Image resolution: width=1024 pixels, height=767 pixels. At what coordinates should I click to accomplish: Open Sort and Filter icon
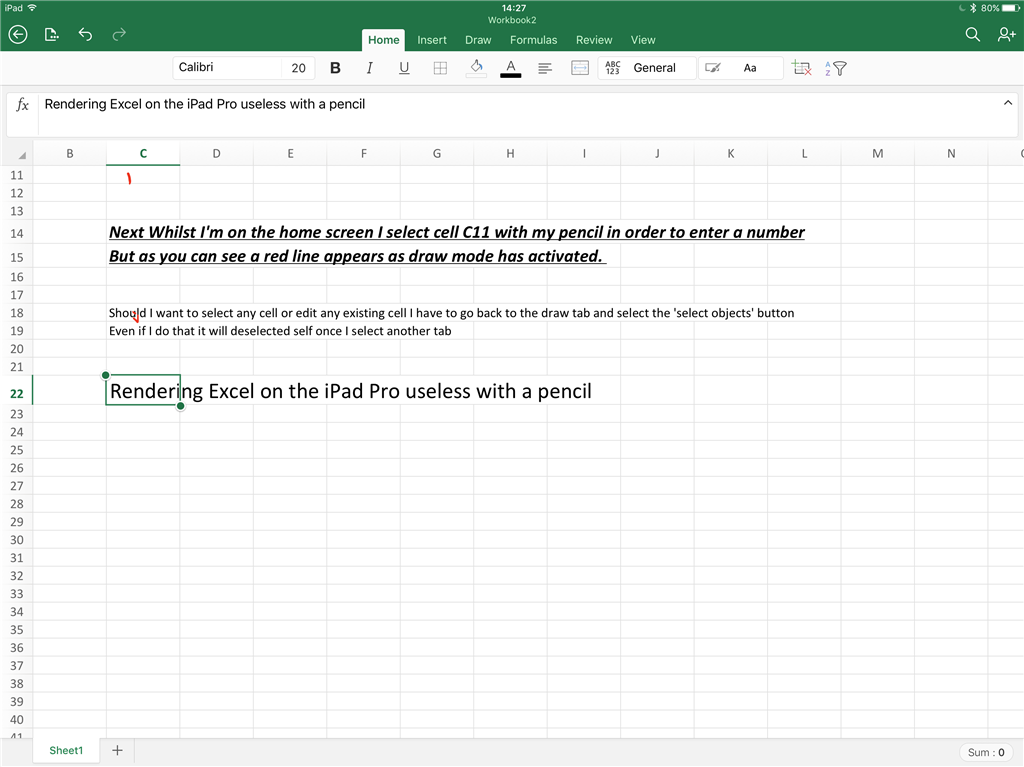tap(836, 68)
